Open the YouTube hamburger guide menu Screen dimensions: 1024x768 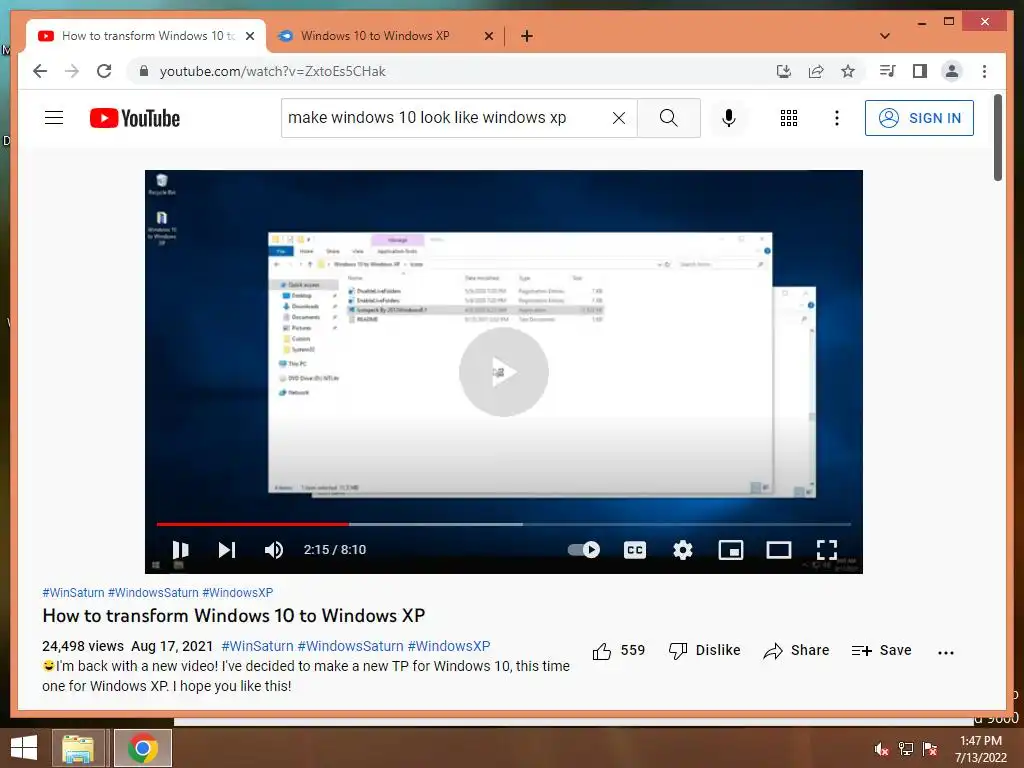coord(54,118)
